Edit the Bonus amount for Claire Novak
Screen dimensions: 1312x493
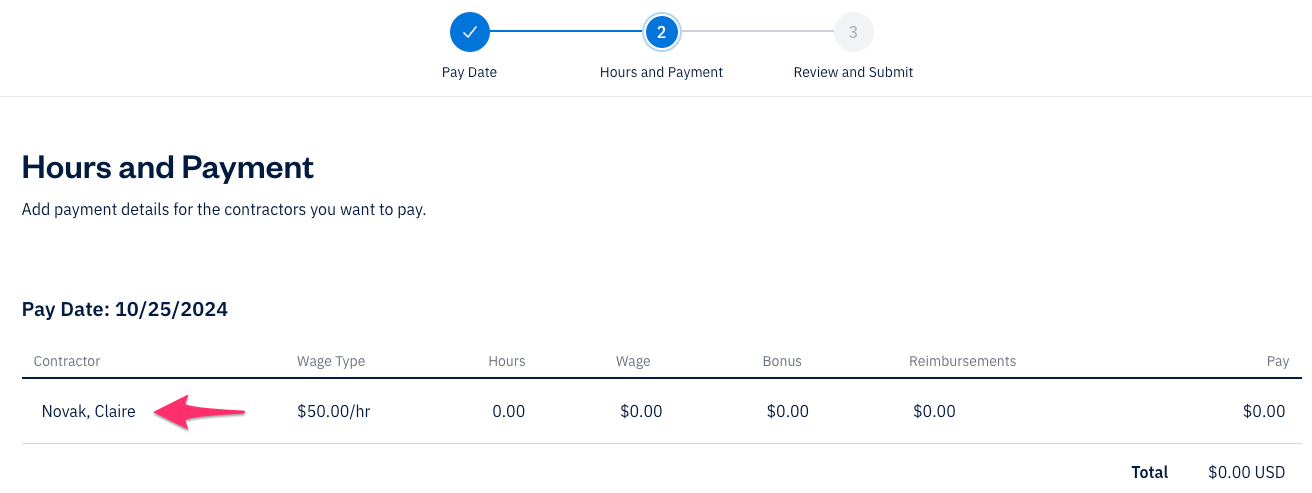pos(787,411)
